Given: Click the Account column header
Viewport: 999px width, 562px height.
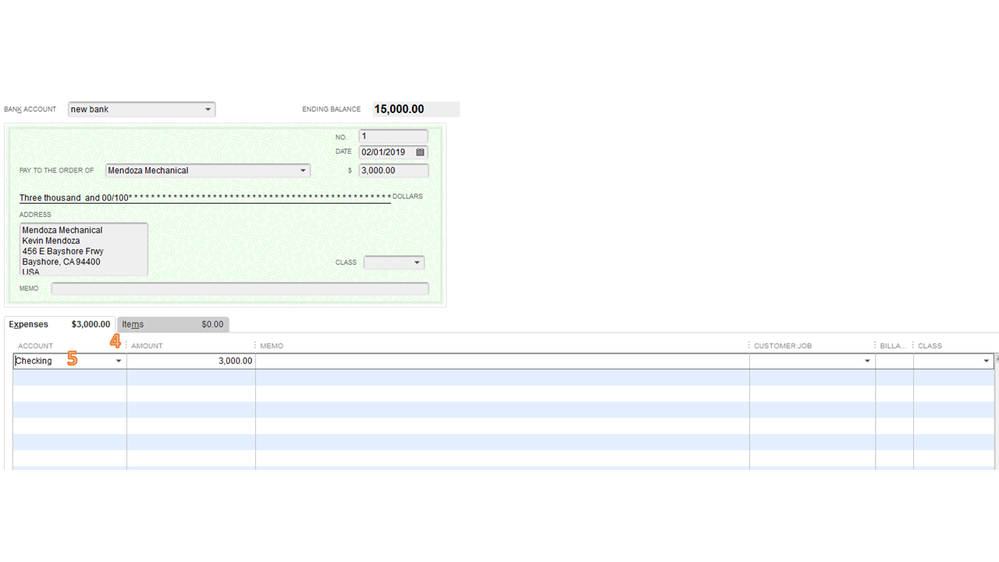Looking at the screenshot, I should point(36,346).
